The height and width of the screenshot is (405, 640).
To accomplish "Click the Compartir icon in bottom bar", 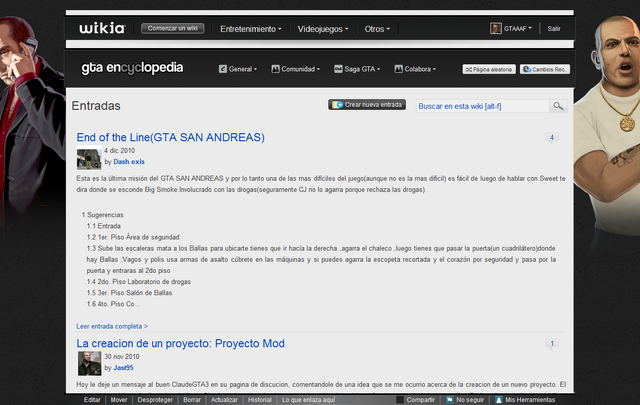I will tap(400, 400).
